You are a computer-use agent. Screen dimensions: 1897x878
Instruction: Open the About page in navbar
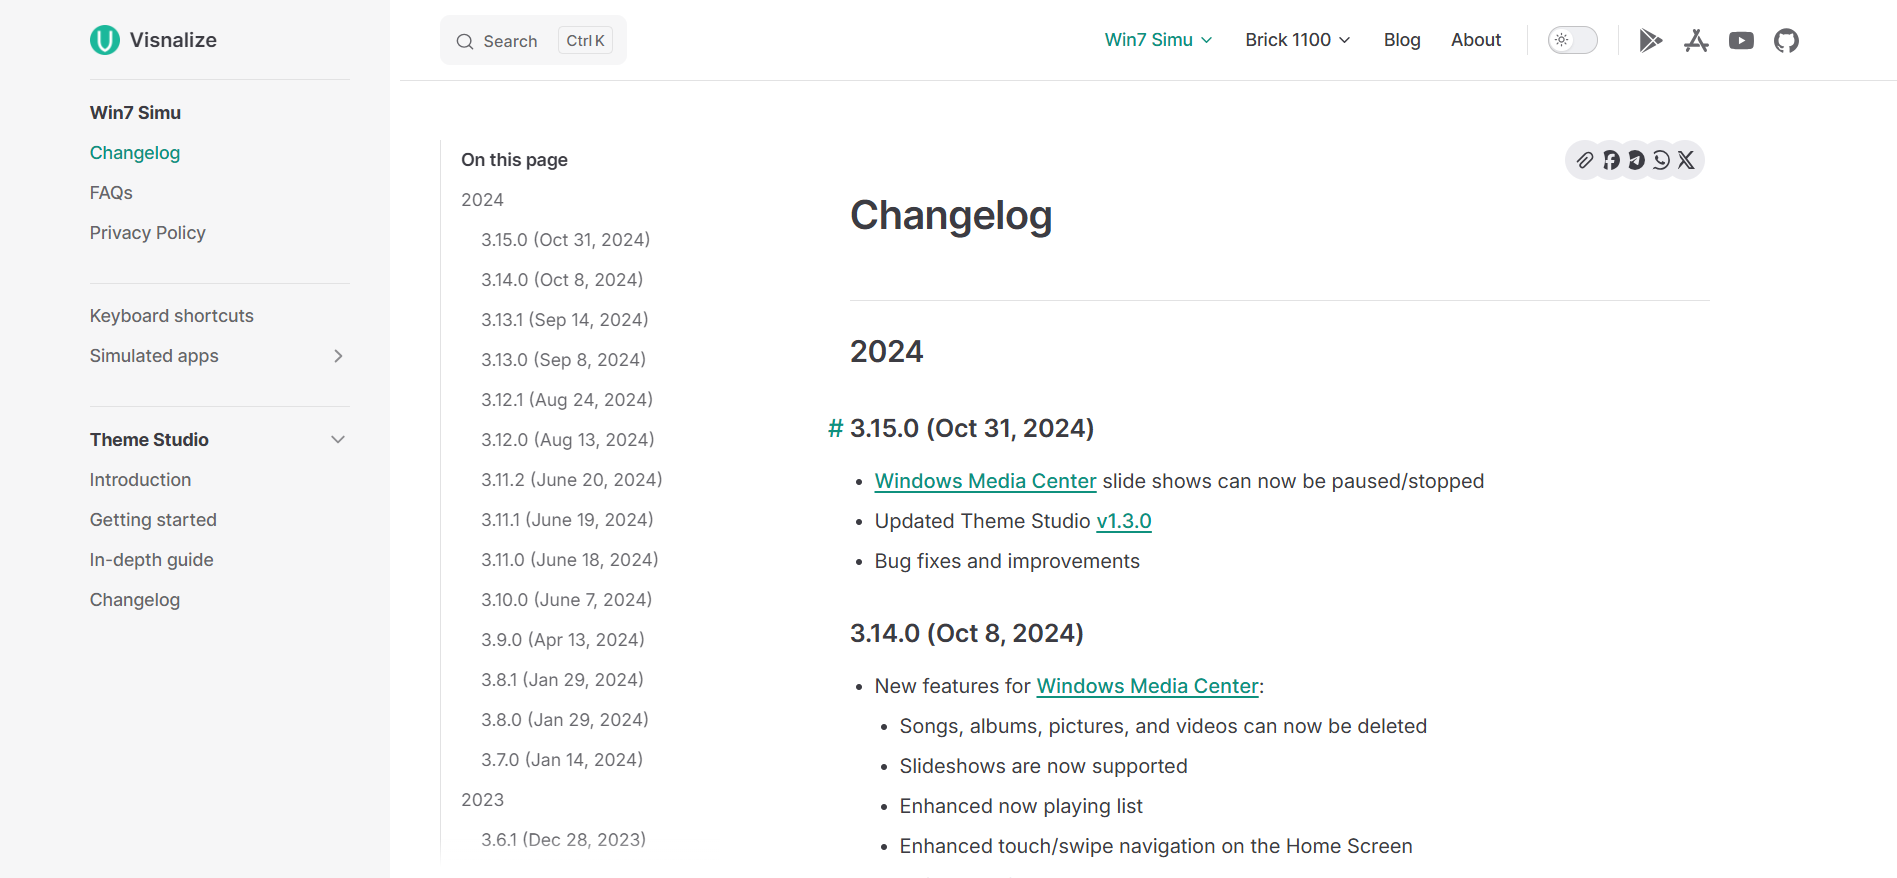[1476, 40]
